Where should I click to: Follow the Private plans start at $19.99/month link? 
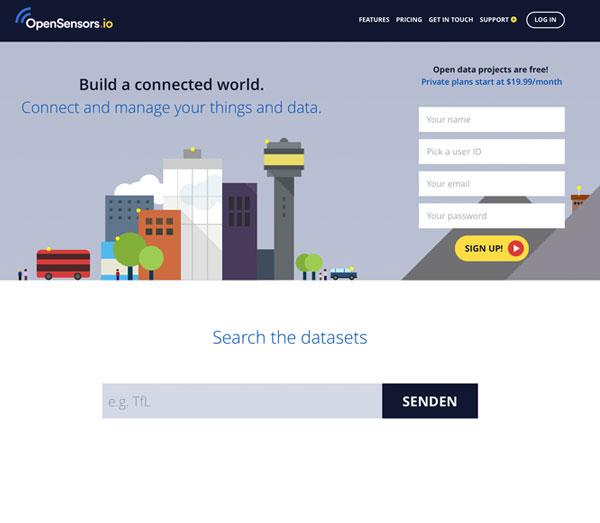[491, 82]
